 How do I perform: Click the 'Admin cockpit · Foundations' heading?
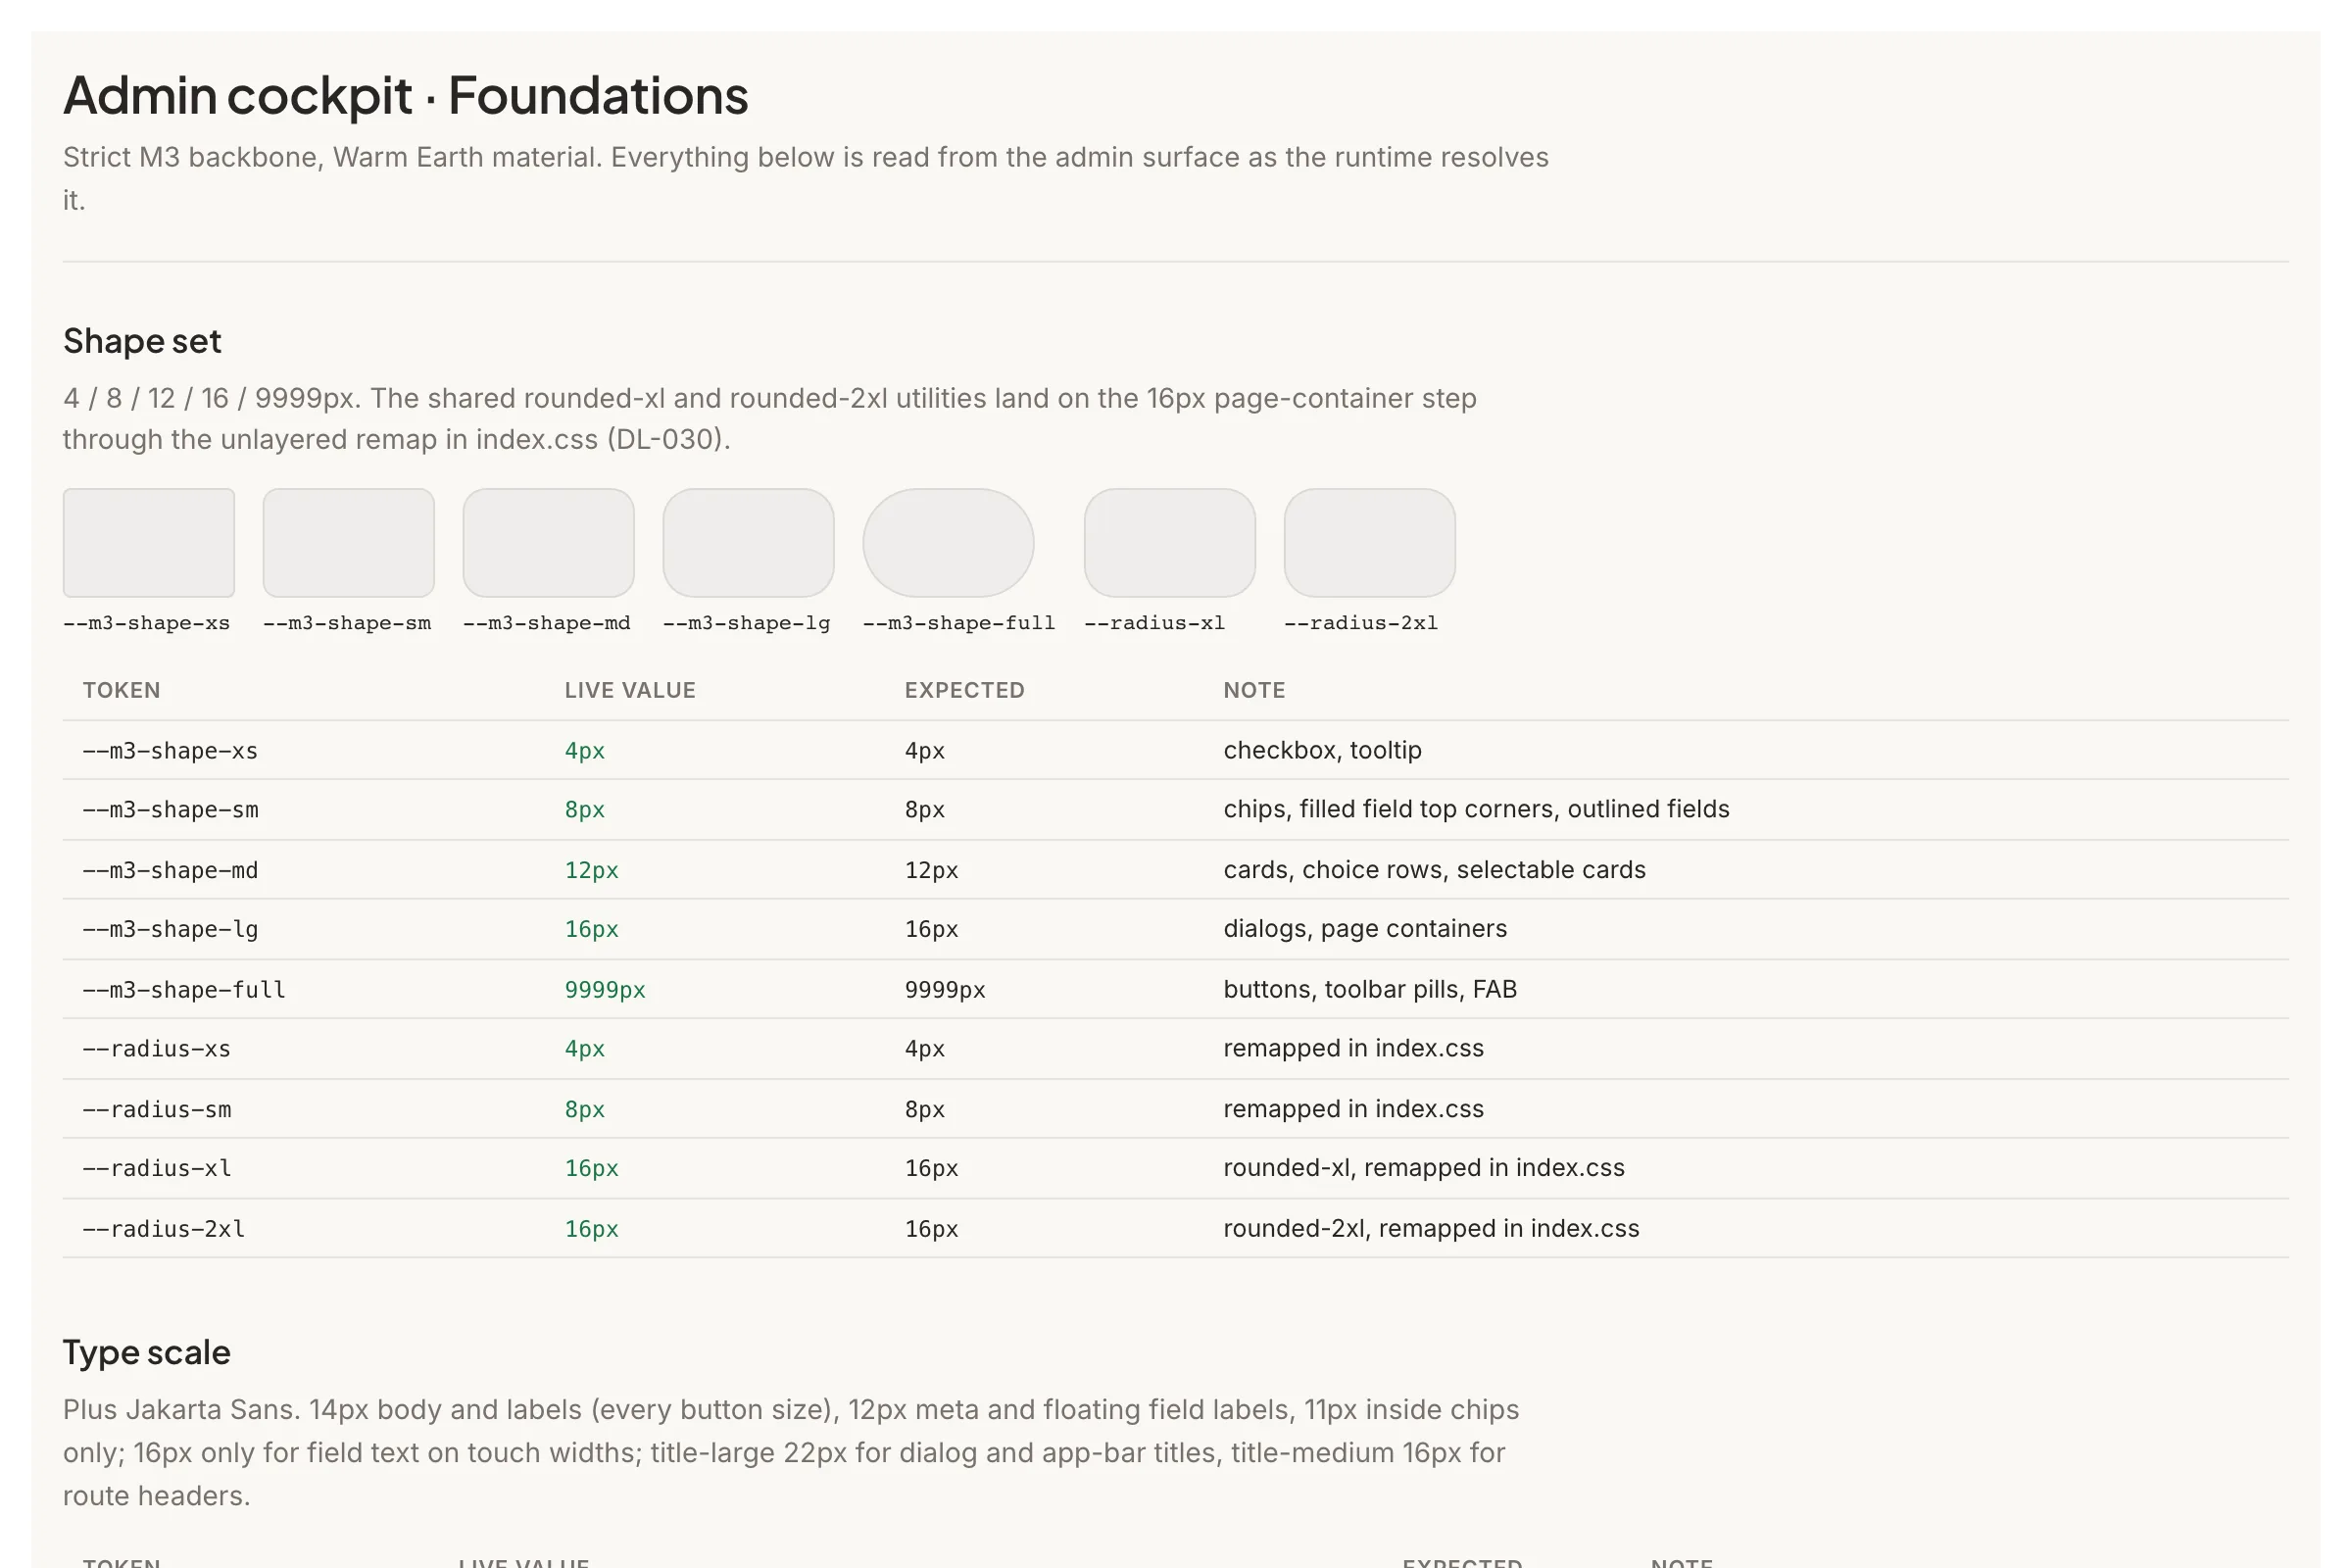click(406, 96)
